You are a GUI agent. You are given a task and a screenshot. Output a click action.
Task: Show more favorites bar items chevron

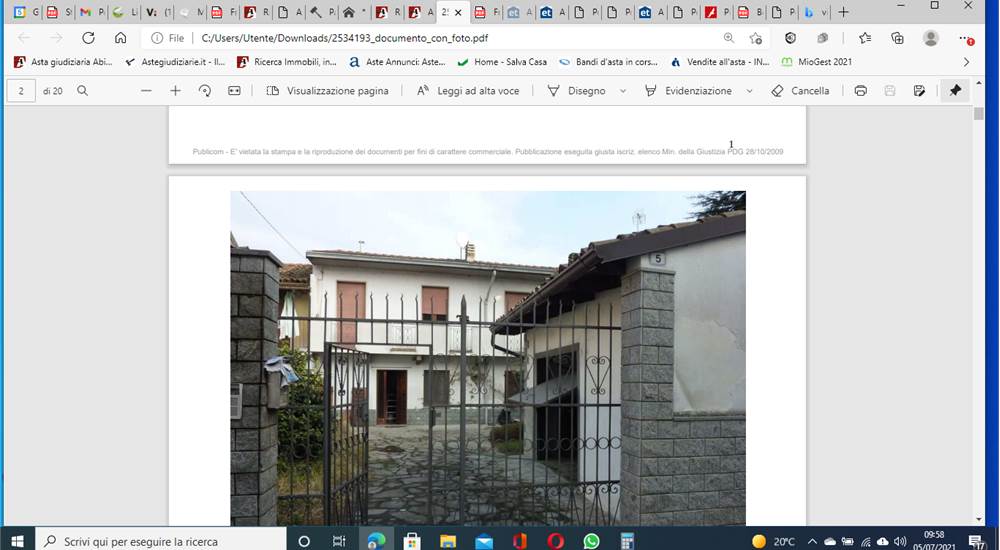(x=966, y=62)
